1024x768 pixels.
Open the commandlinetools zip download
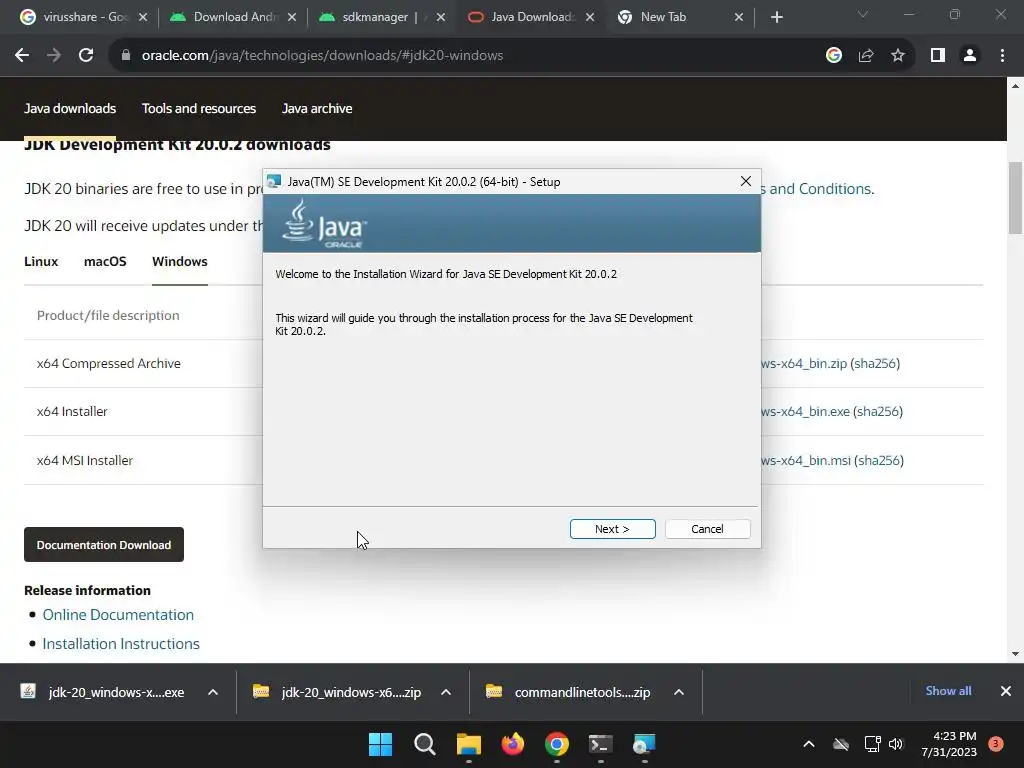coord(569,692)
